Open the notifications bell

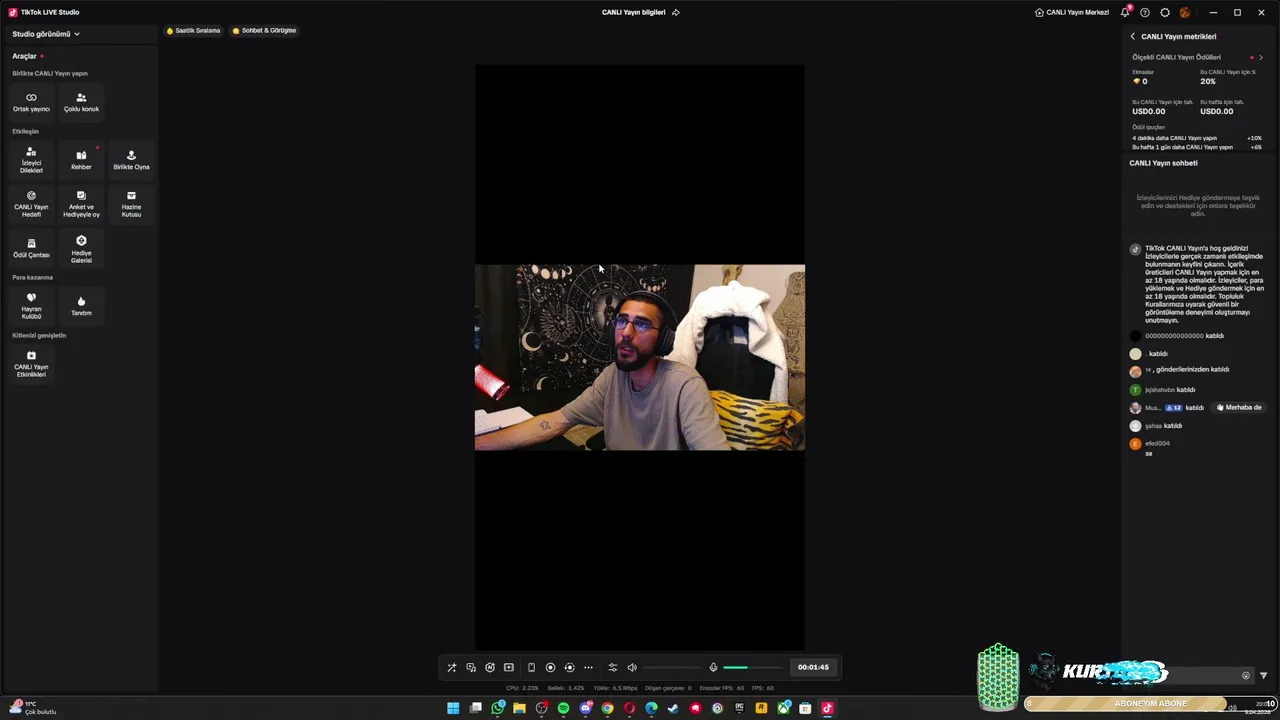tap(1125, 12)
